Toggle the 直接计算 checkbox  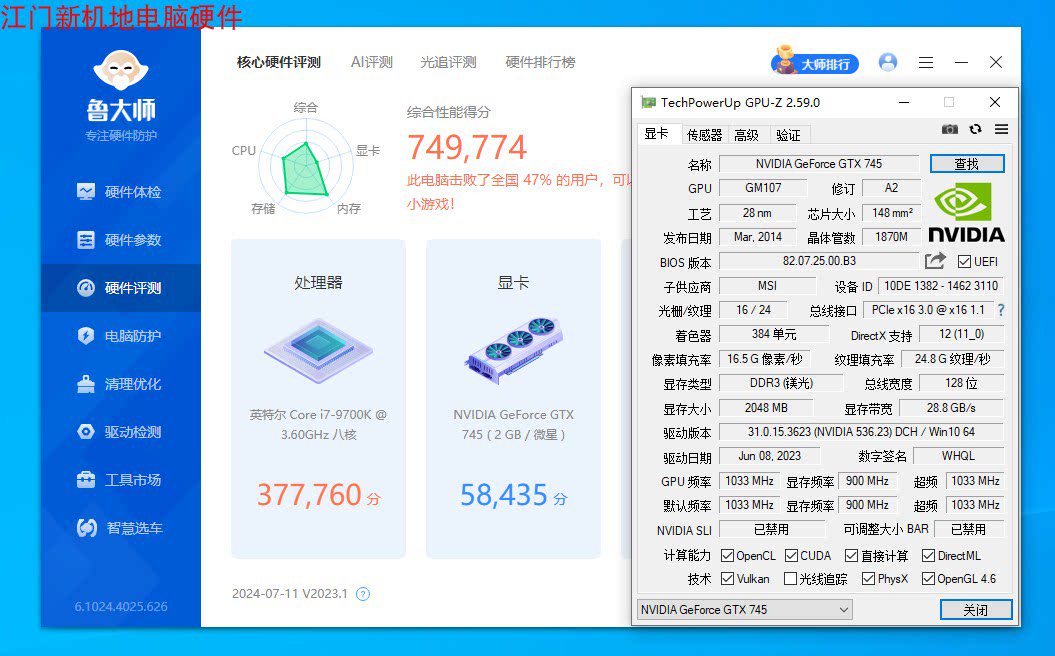pyautogui.click(x=851, y=556)
